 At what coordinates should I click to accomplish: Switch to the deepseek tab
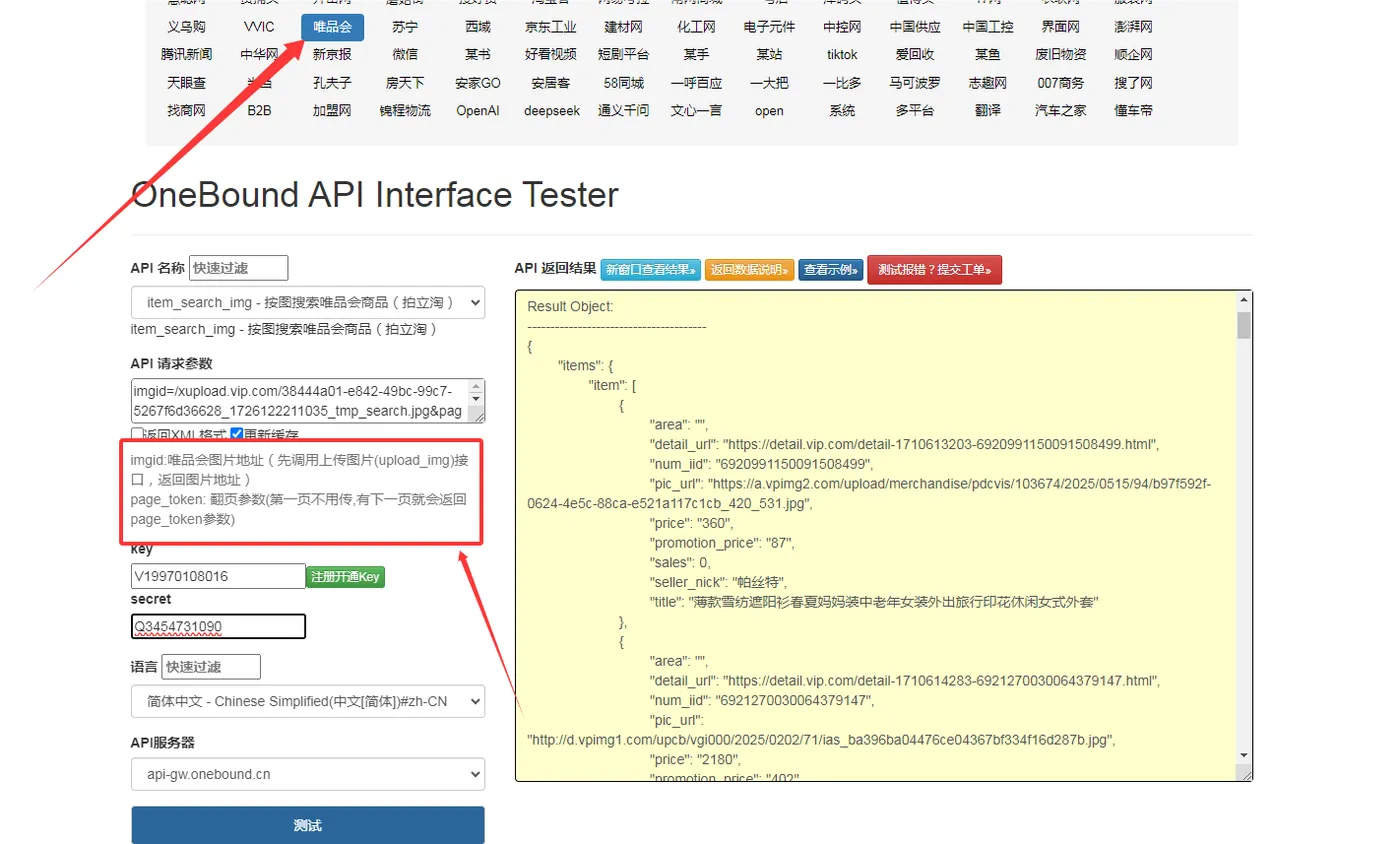(551, 111)
